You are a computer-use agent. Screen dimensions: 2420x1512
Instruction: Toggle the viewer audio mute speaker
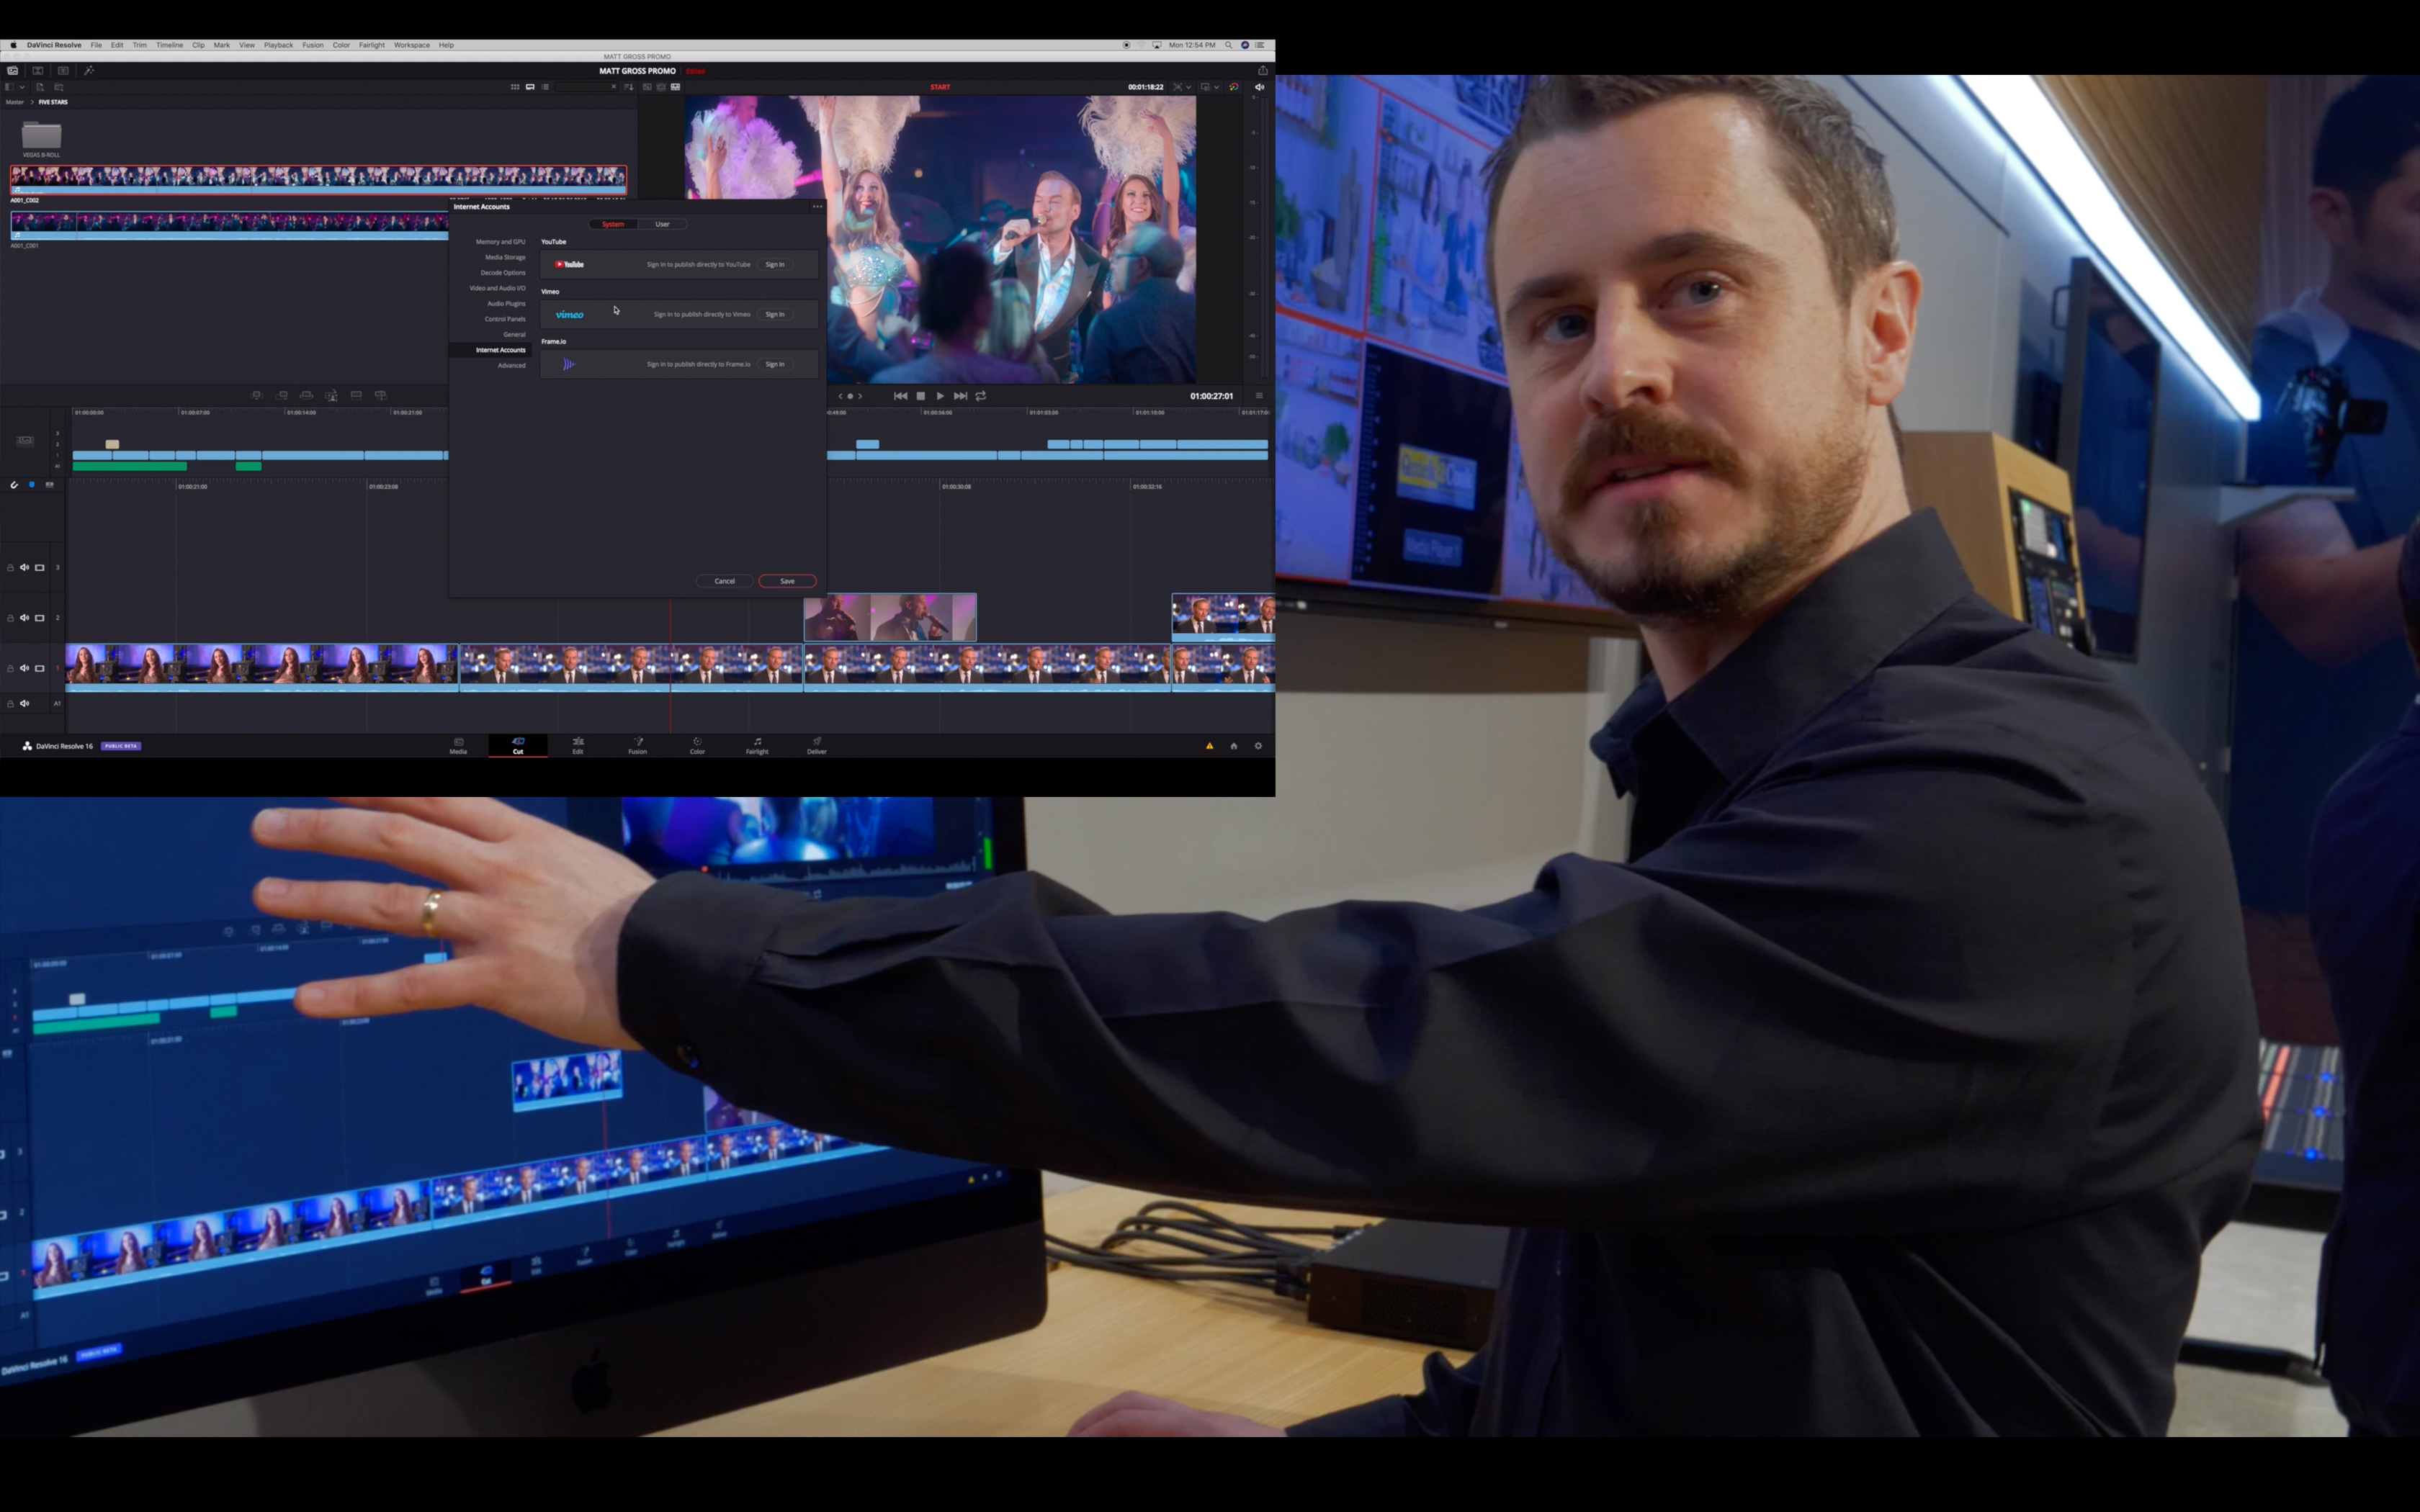click(1260, 87)
